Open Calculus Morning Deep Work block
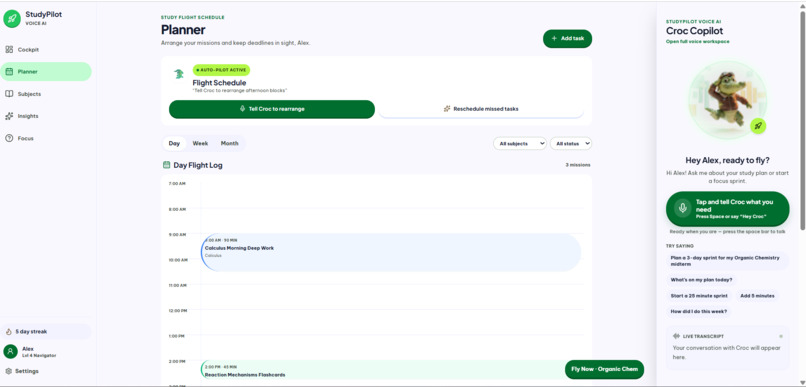The height and width of the screenshot is (387, 806). pos(391,252)
